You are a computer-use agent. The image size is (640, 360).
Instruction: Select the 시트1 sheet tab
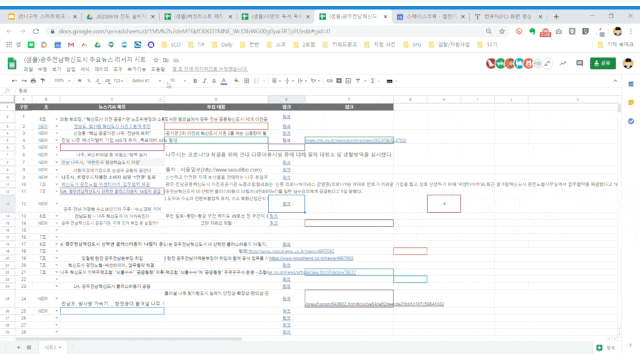tap(52, 347)
